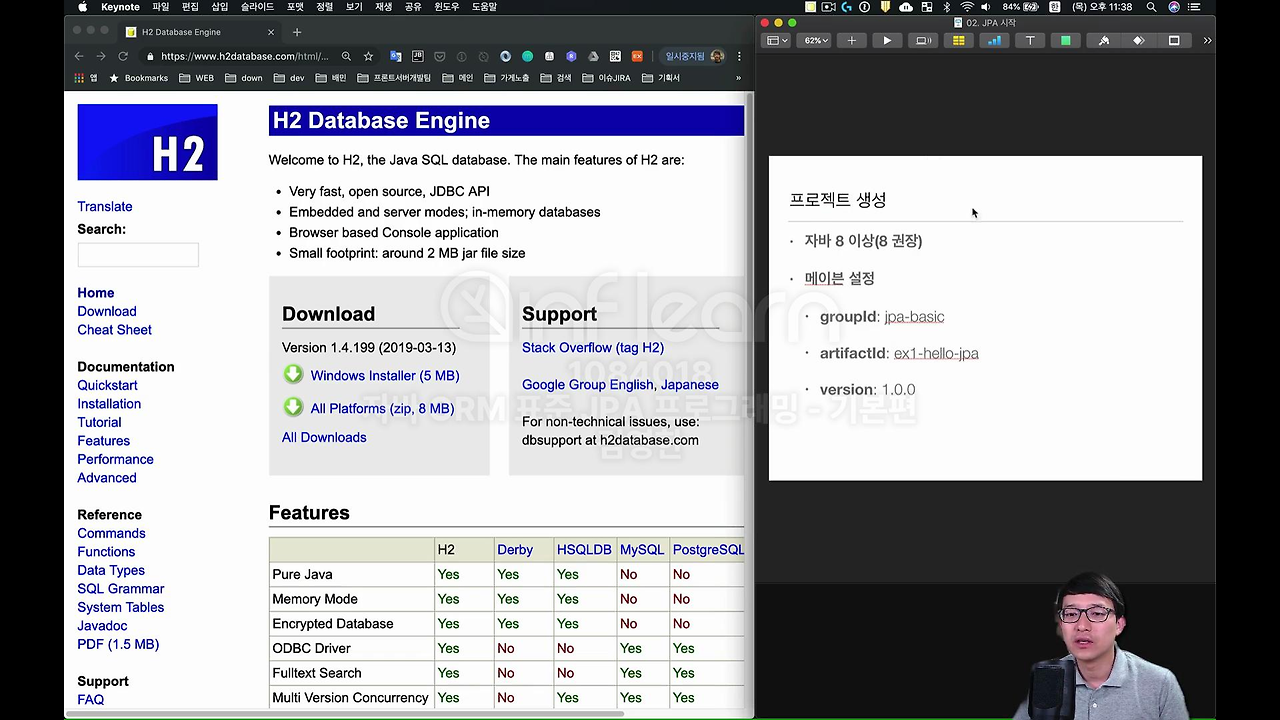Open the 슬라이드 menu
Viewport: 1280px width, 720px height.
[x=257, y=7]
